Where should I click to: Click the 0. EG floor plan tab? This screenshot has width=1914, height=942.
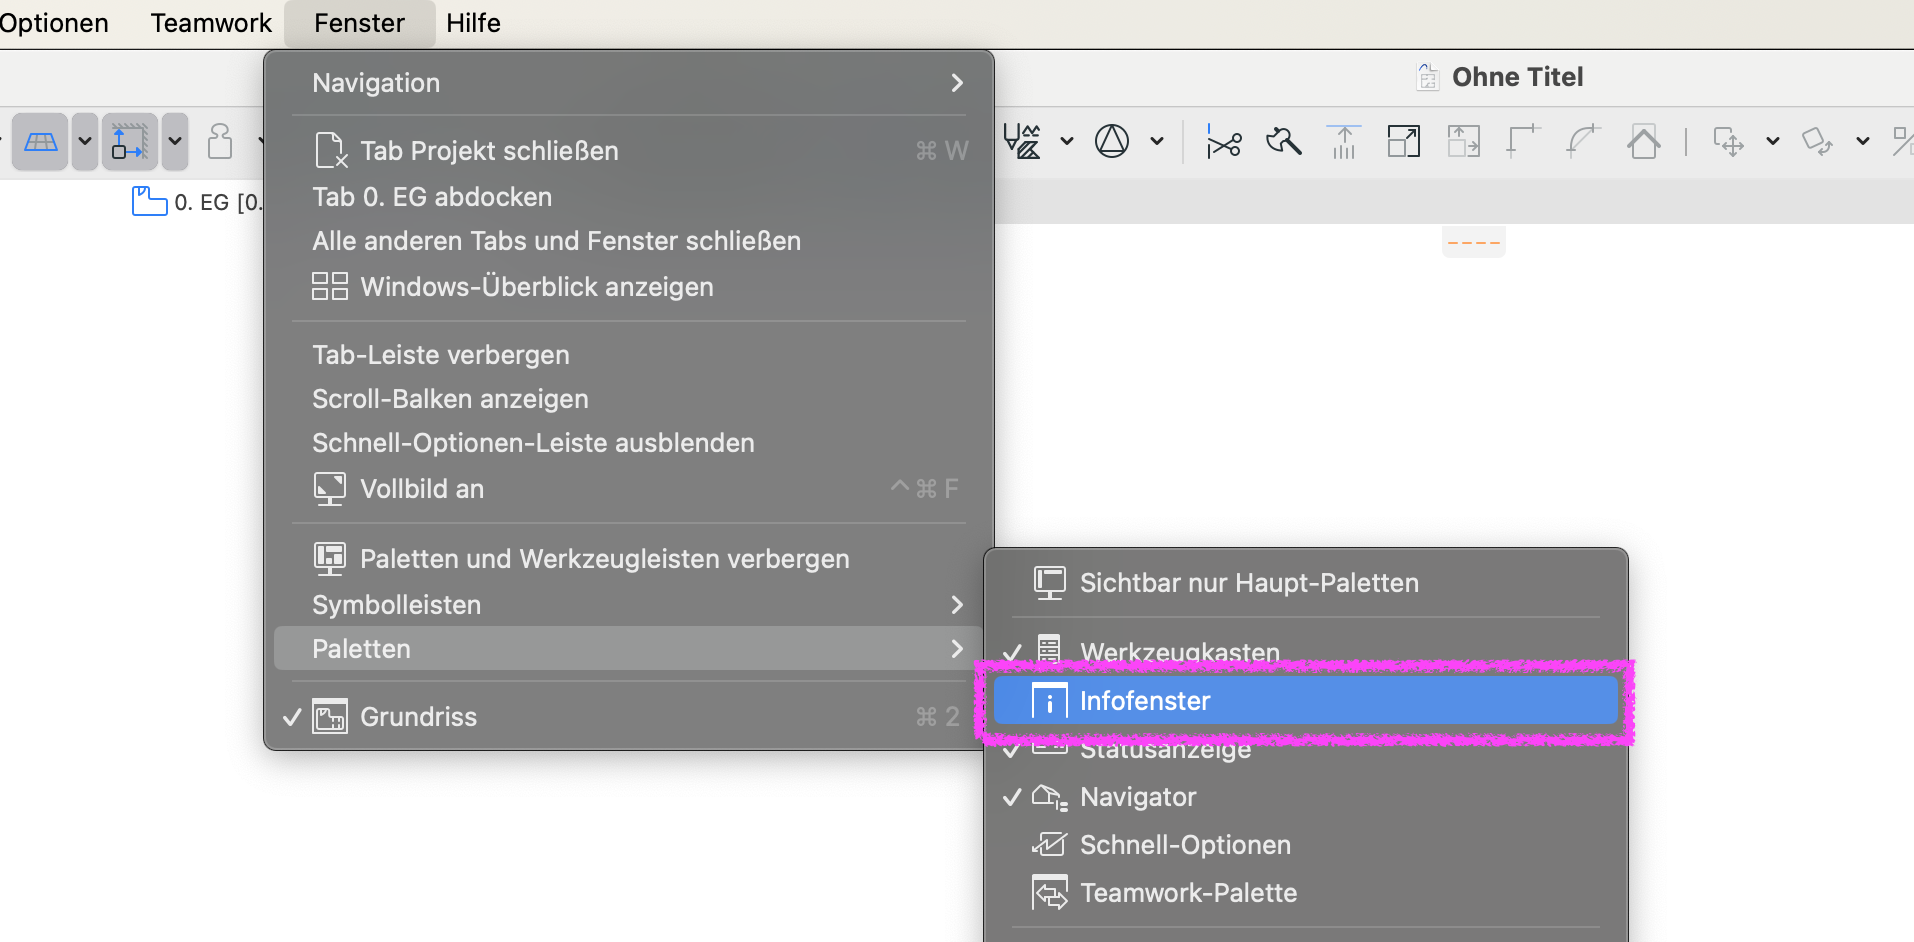tap(196, 202)
